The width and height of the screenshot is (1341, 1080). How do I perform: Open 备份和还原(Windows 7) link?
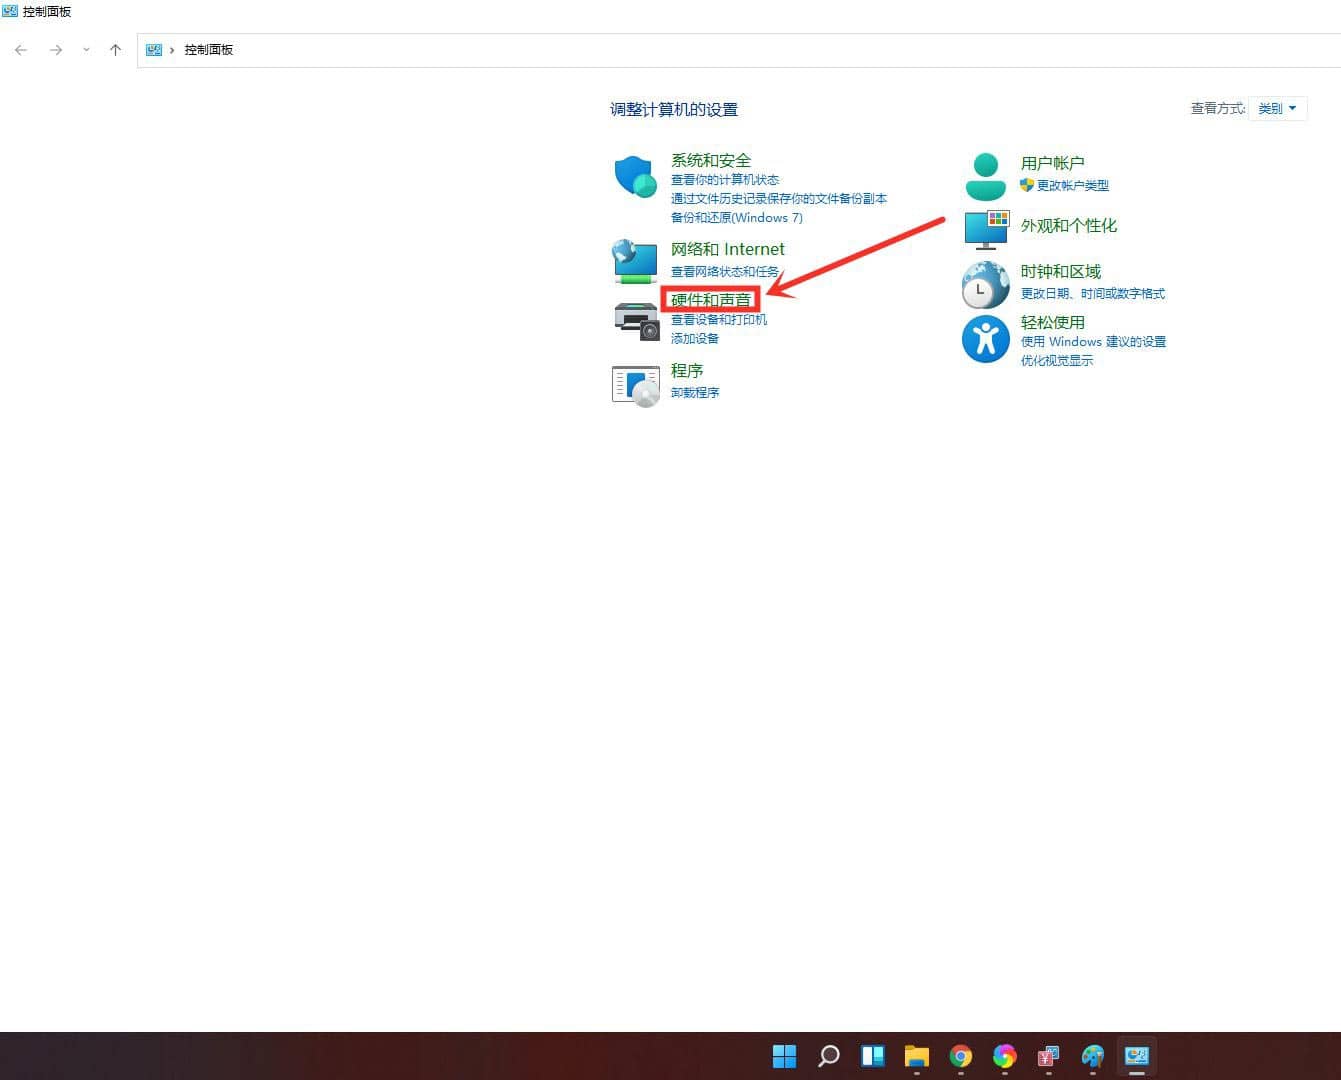[737, 217]
